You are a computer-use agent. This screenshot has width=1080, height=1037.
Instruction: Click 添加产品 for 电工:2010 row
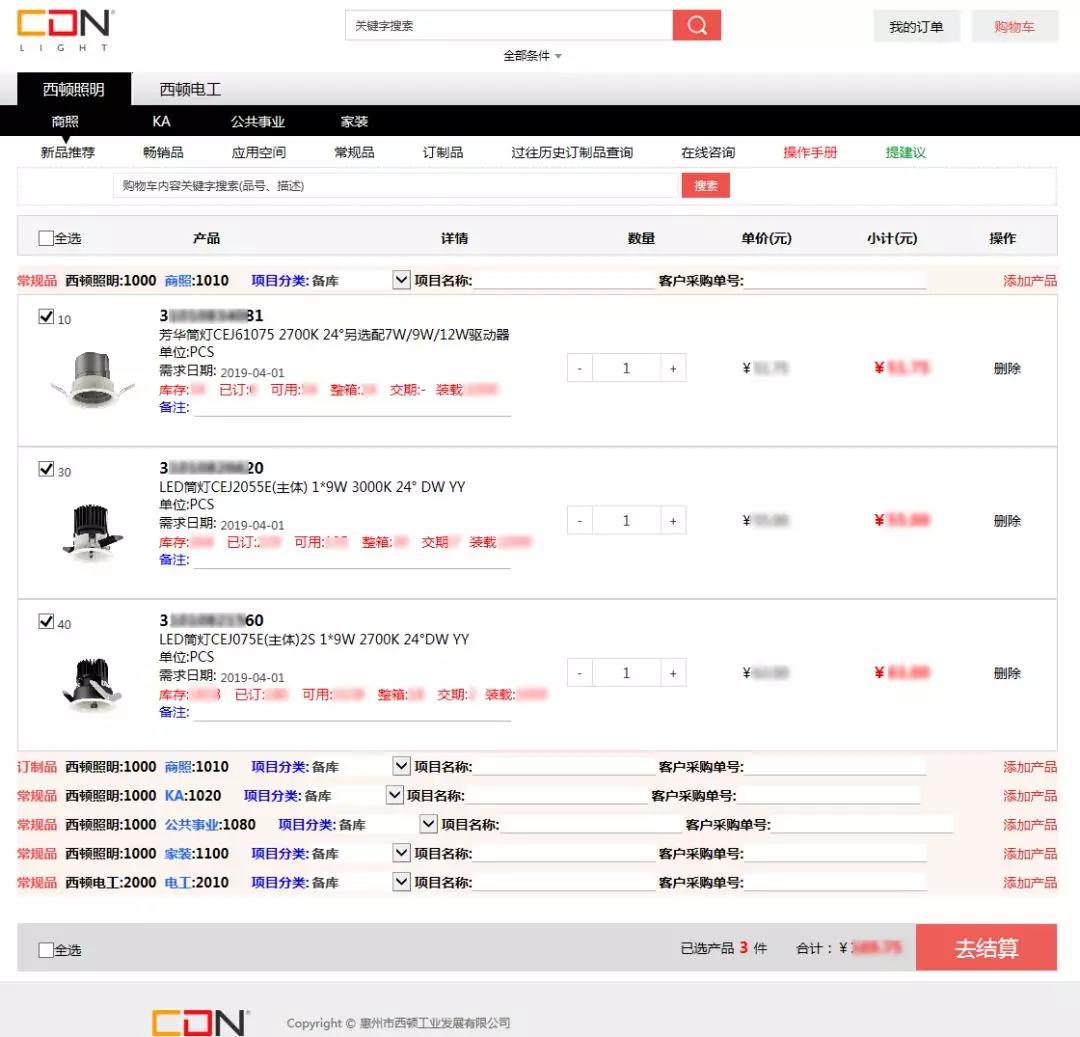[x=1030, y=882]
